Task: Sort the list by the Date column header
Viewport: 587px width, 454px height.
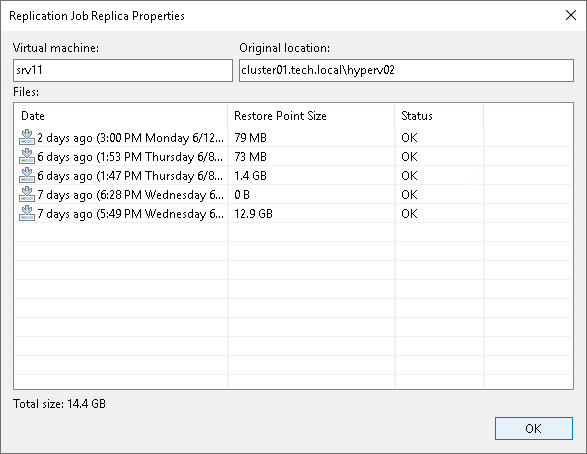Action: click(x=121, y=116)
